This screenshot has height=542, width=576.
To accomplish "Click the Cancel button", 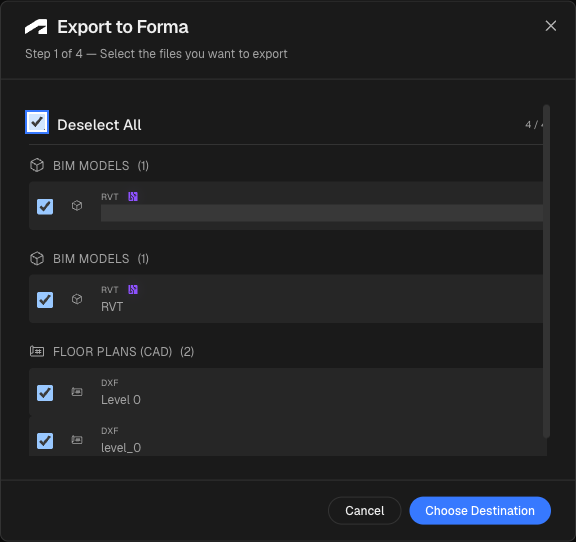I will click(364, 511).
